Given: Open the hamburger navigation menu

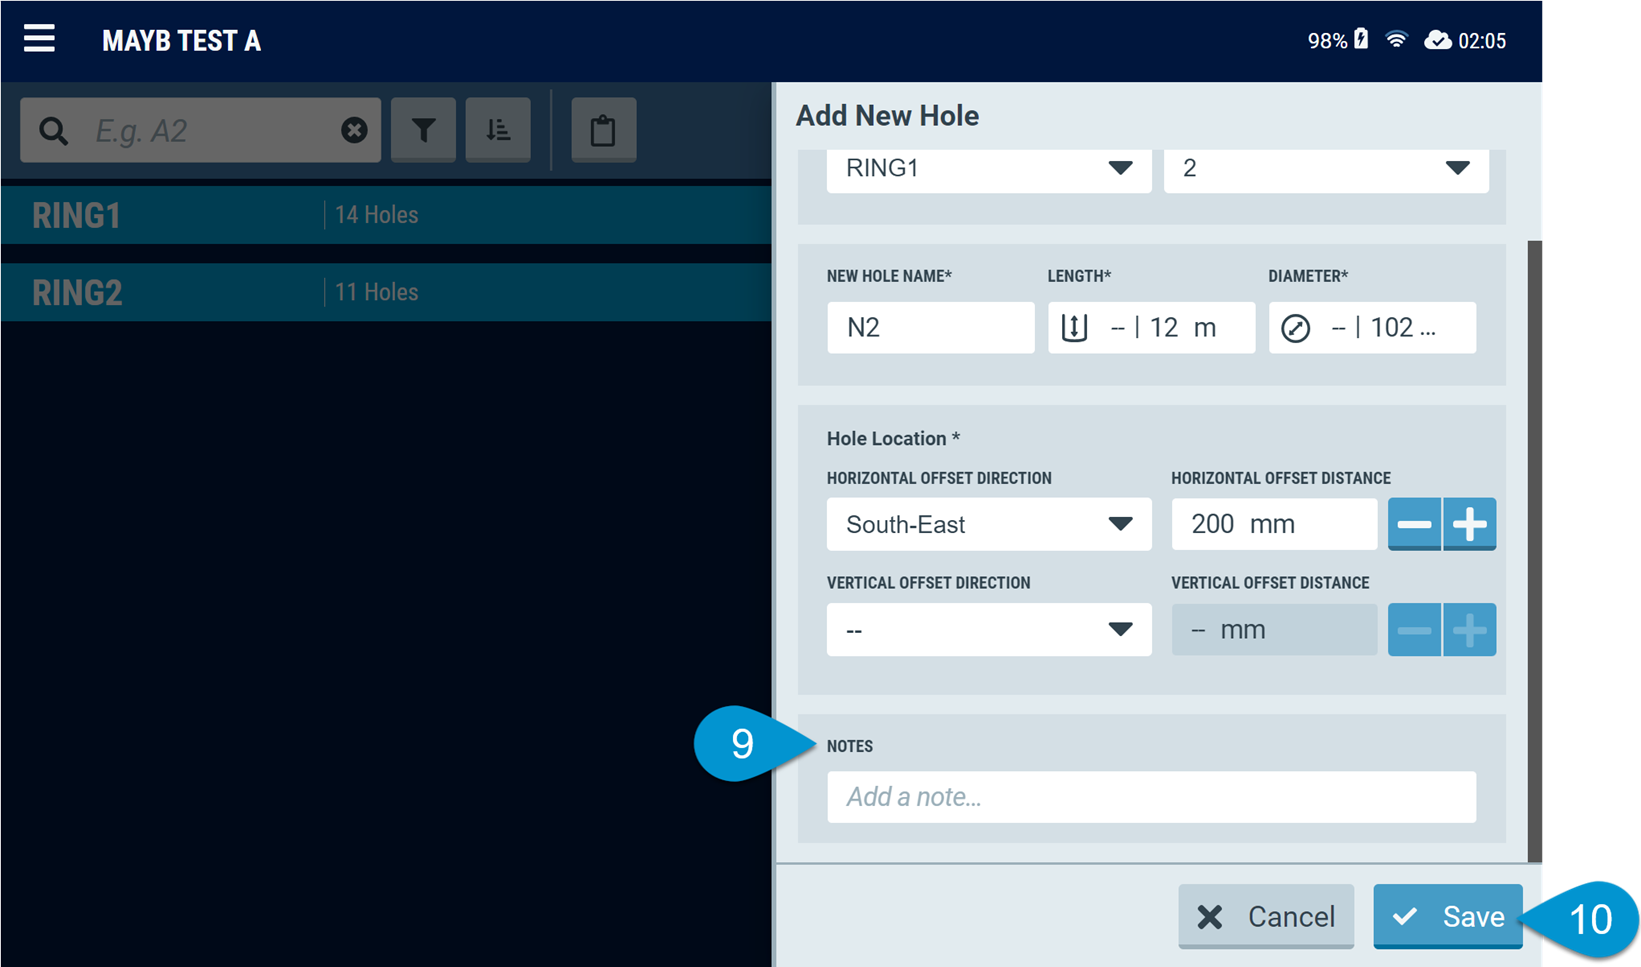Looking at the screenshot, I should click(x=39, y=40).
